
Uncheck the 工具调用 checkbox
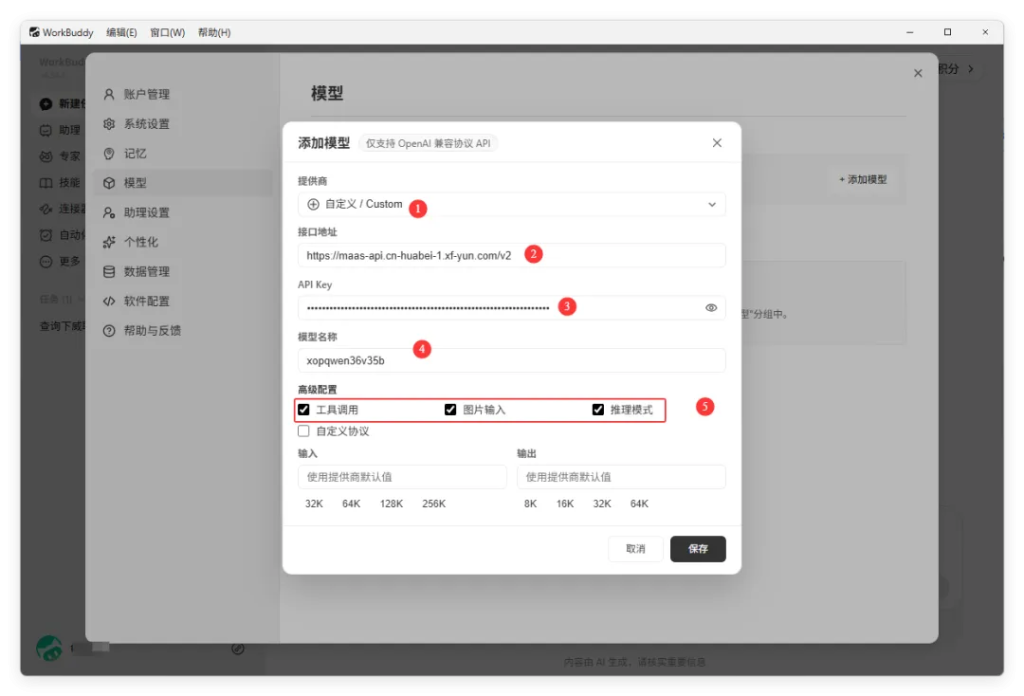click(304, 409)
